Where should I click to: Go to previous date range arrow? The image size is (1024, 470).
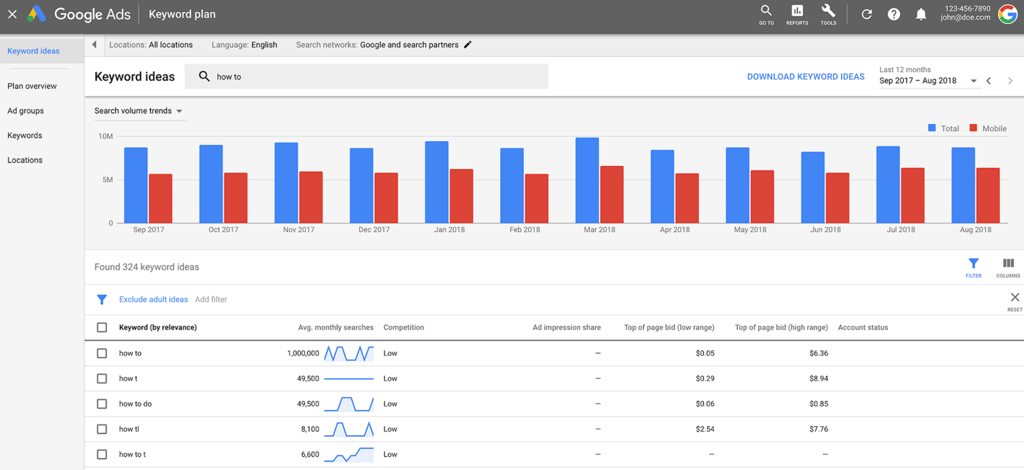pyautogui.click(x=989, y=81)
